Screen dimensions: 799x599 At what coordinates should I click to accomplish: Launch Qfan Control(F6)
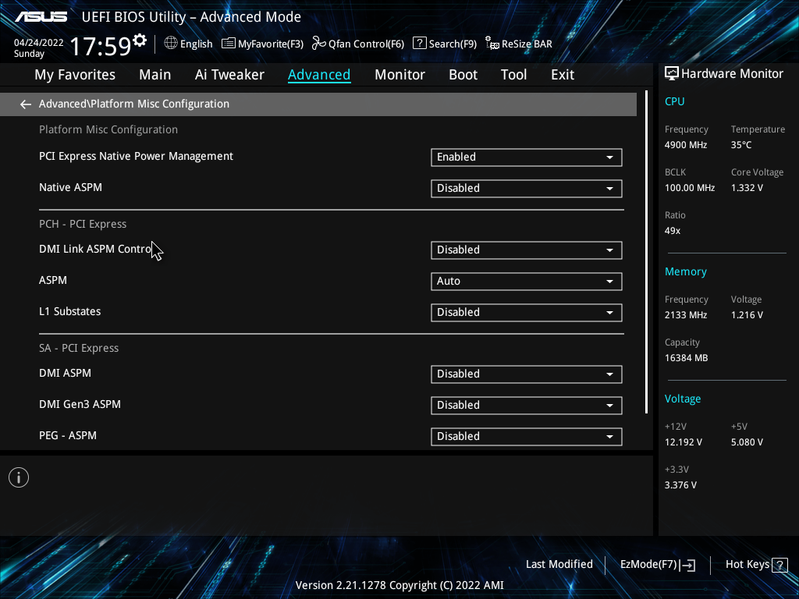click(x=358, y=44)
